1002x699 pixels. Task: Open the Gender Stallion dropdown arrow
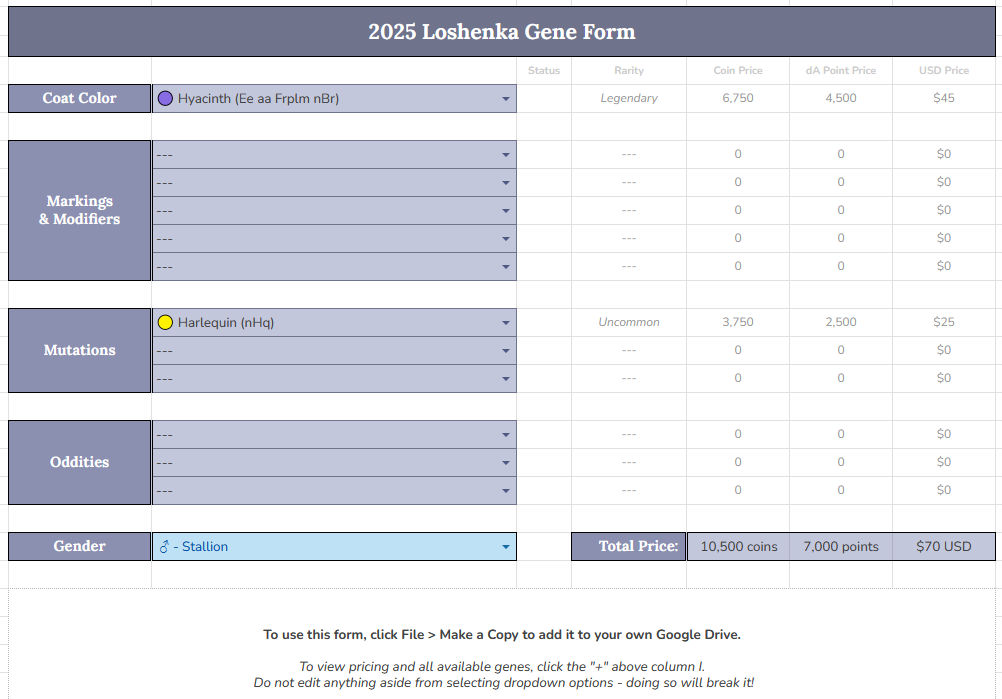(506, 547)
